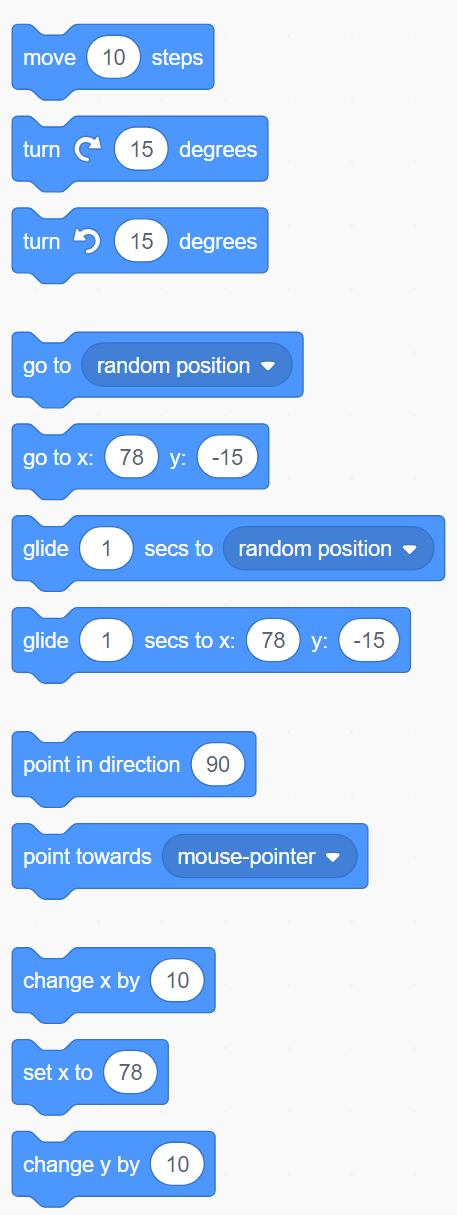The height and width of the screenshot is (1215, 457).
Task: Click x value in 'go to x' block
Action: [131, 458]
